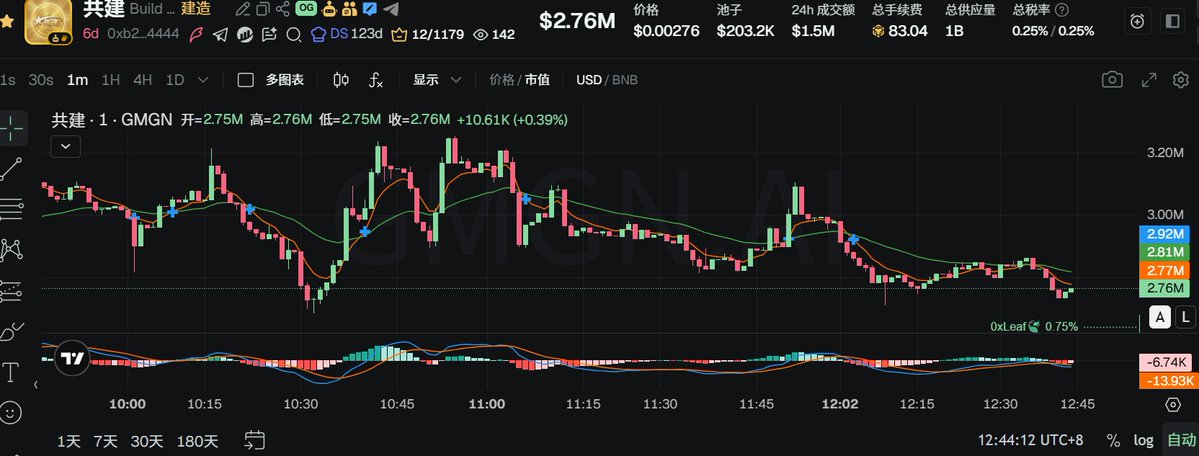Open the 显示 dropdown

[437, 80]
